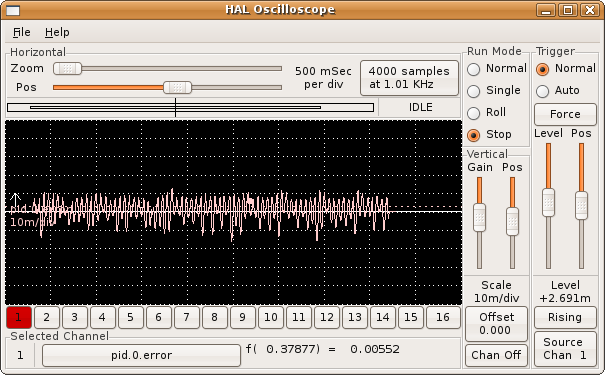Select channel 15 button

pos(411,318)
